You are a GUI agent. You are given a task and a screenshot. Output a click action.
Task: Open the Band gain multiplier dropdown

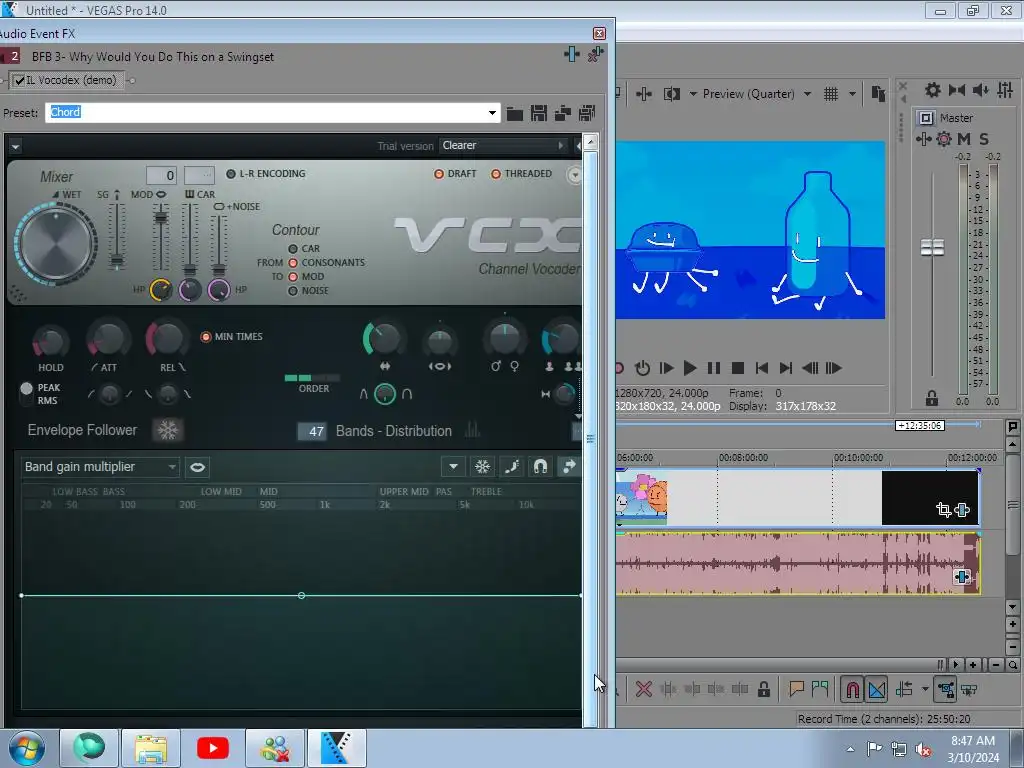(x=100, y=467)
